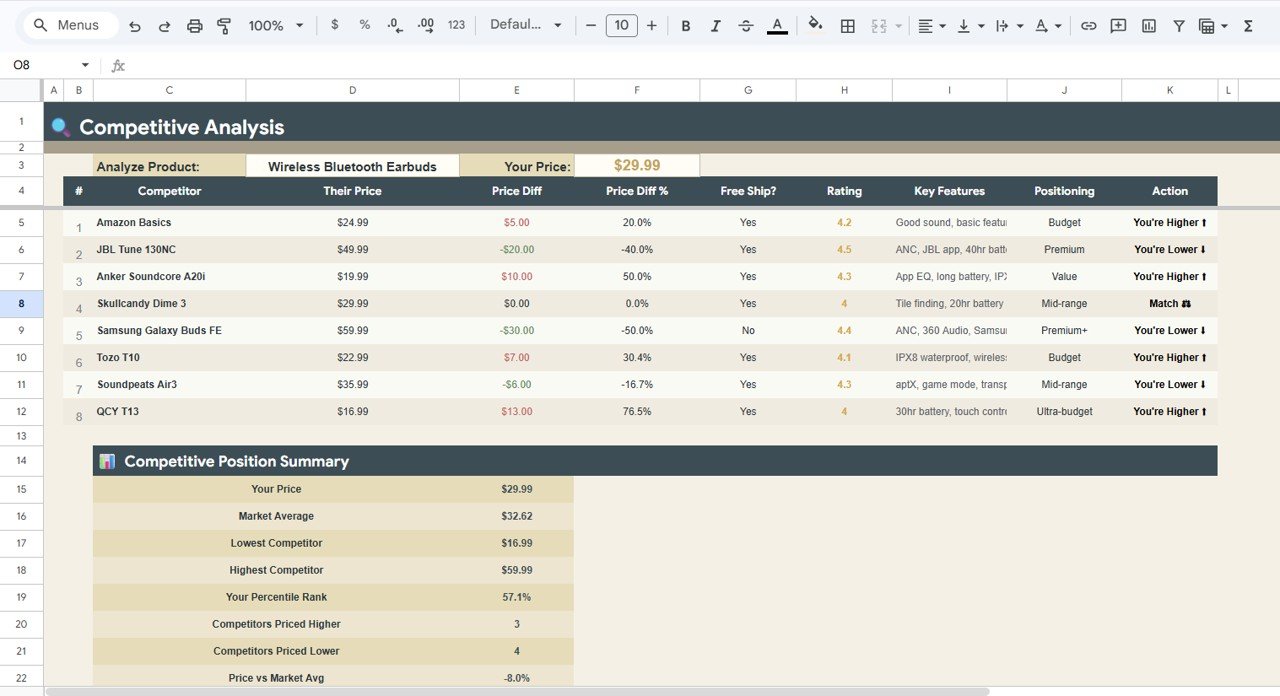Viewport: 1280px width, 696px height.
Task: Select the QCY T13 cell
Action: click(169, 411)
